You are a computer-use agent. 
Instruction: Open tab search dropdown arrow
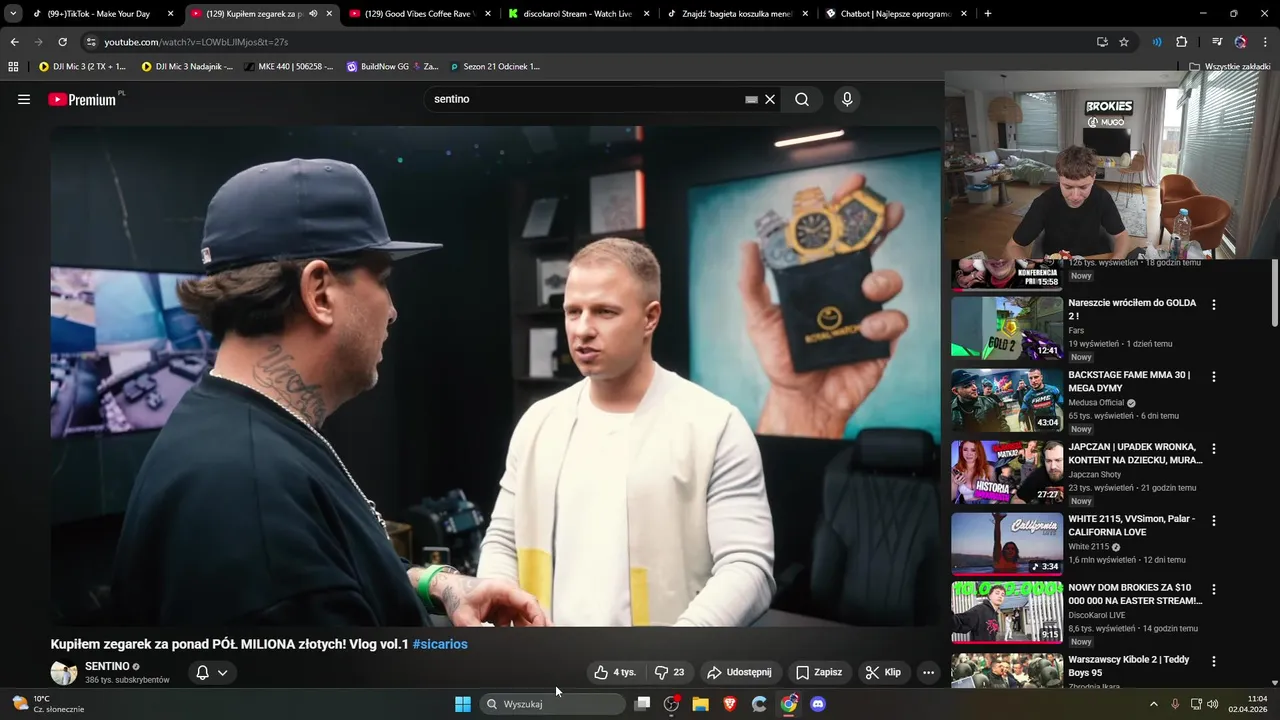coord(13,14)
